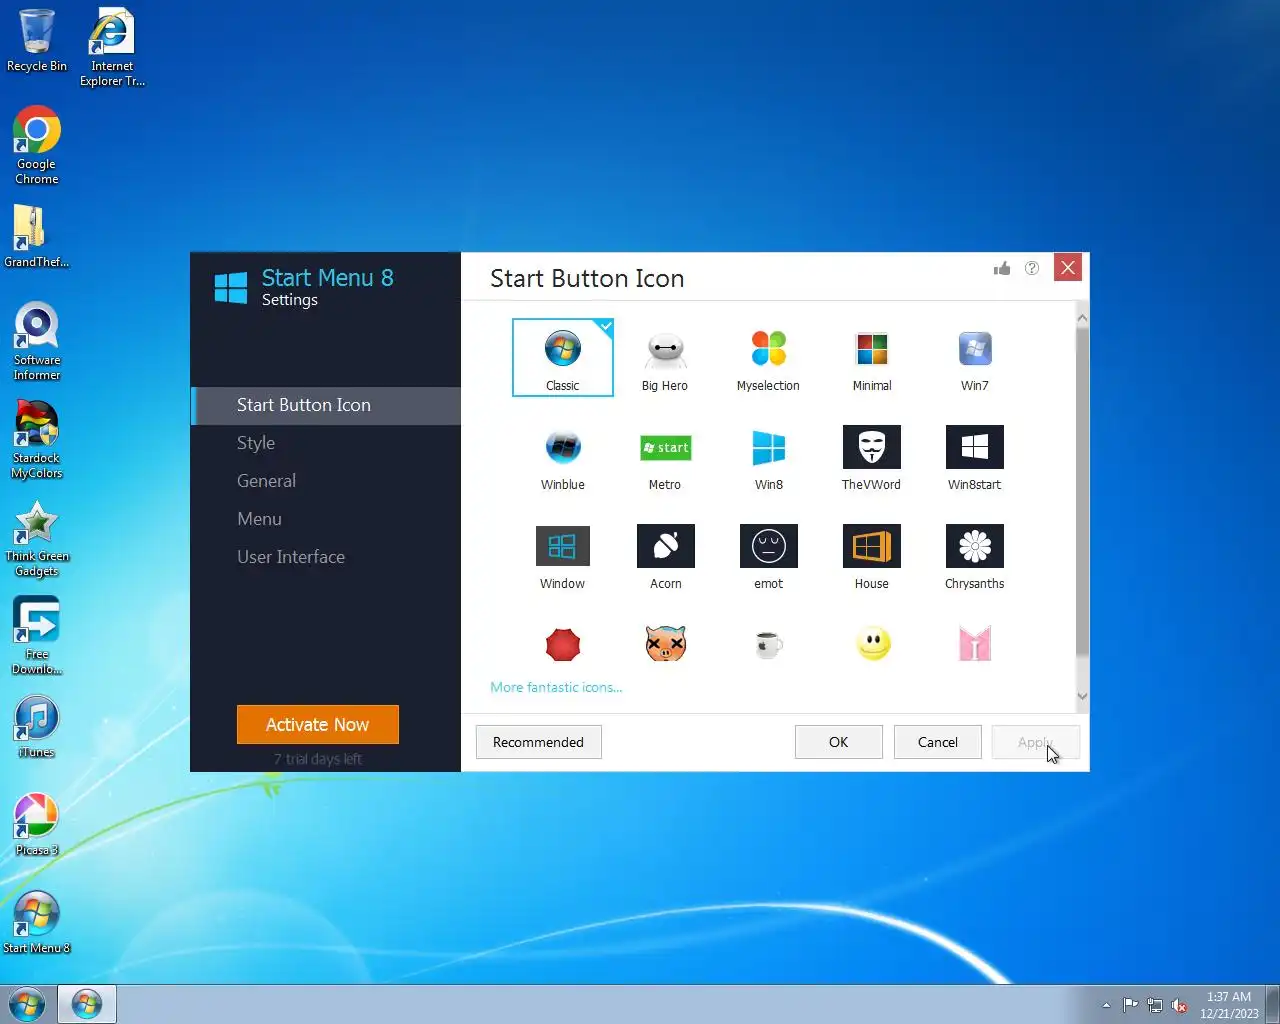Open help with the question mark icon
1280x1024 pixels.
(x=1032, y=268)
